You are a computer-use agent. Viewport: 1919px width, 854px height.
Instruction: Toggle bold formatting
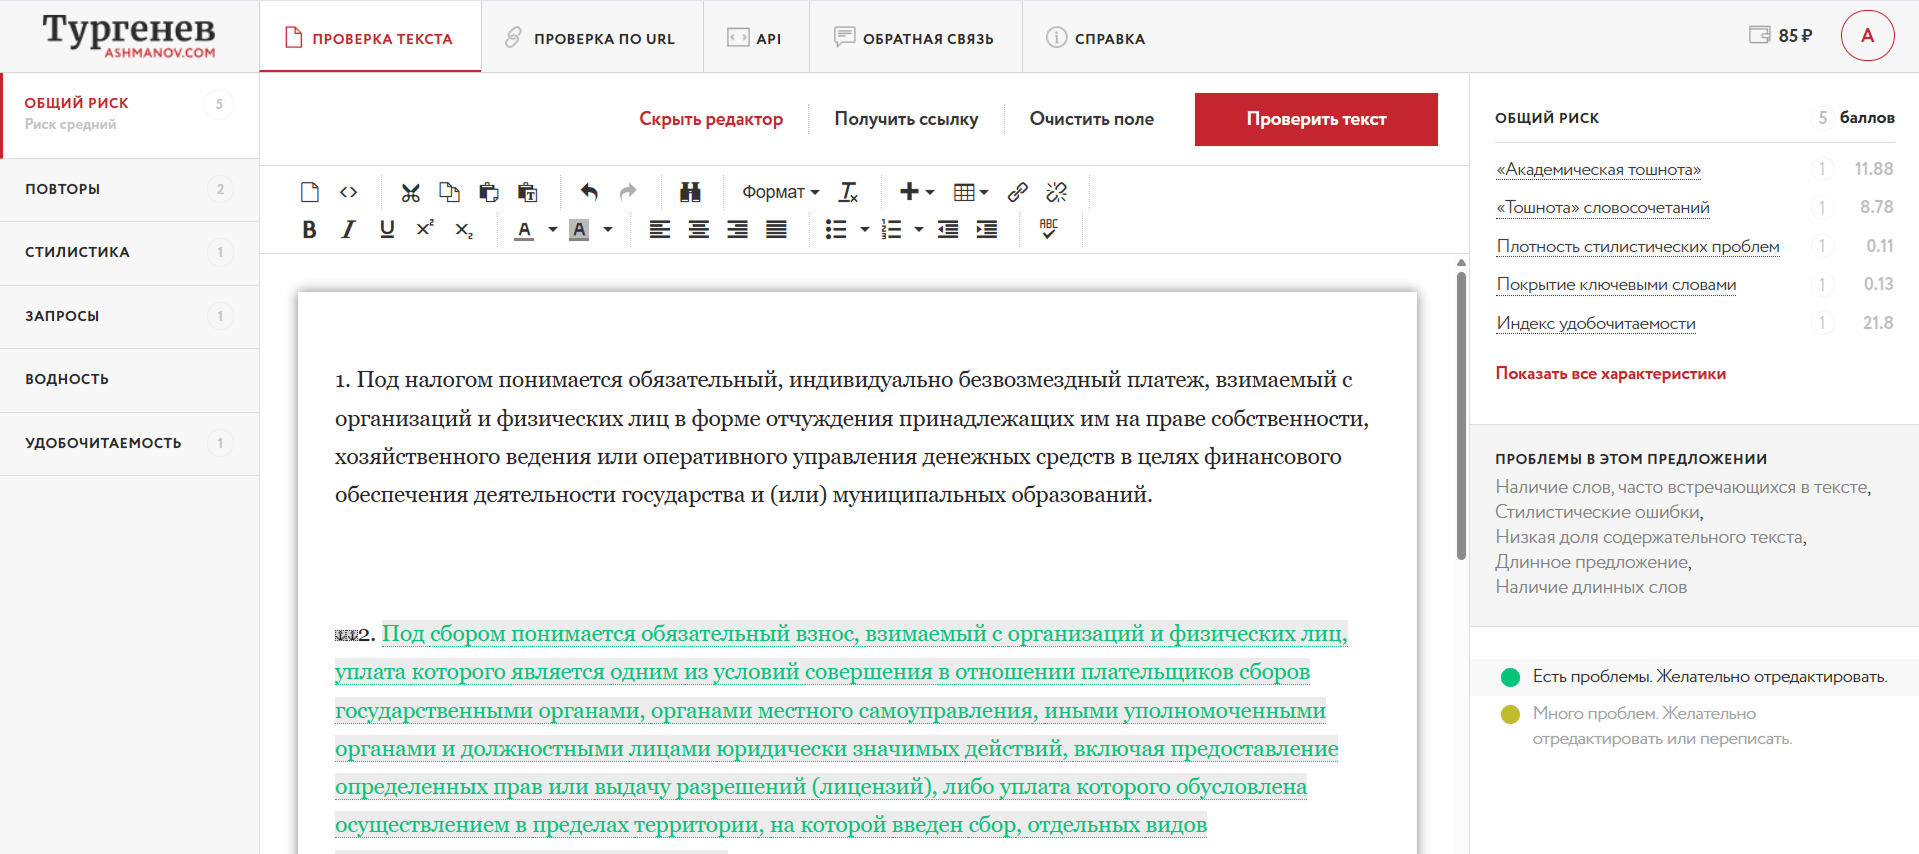click(309, 230)
